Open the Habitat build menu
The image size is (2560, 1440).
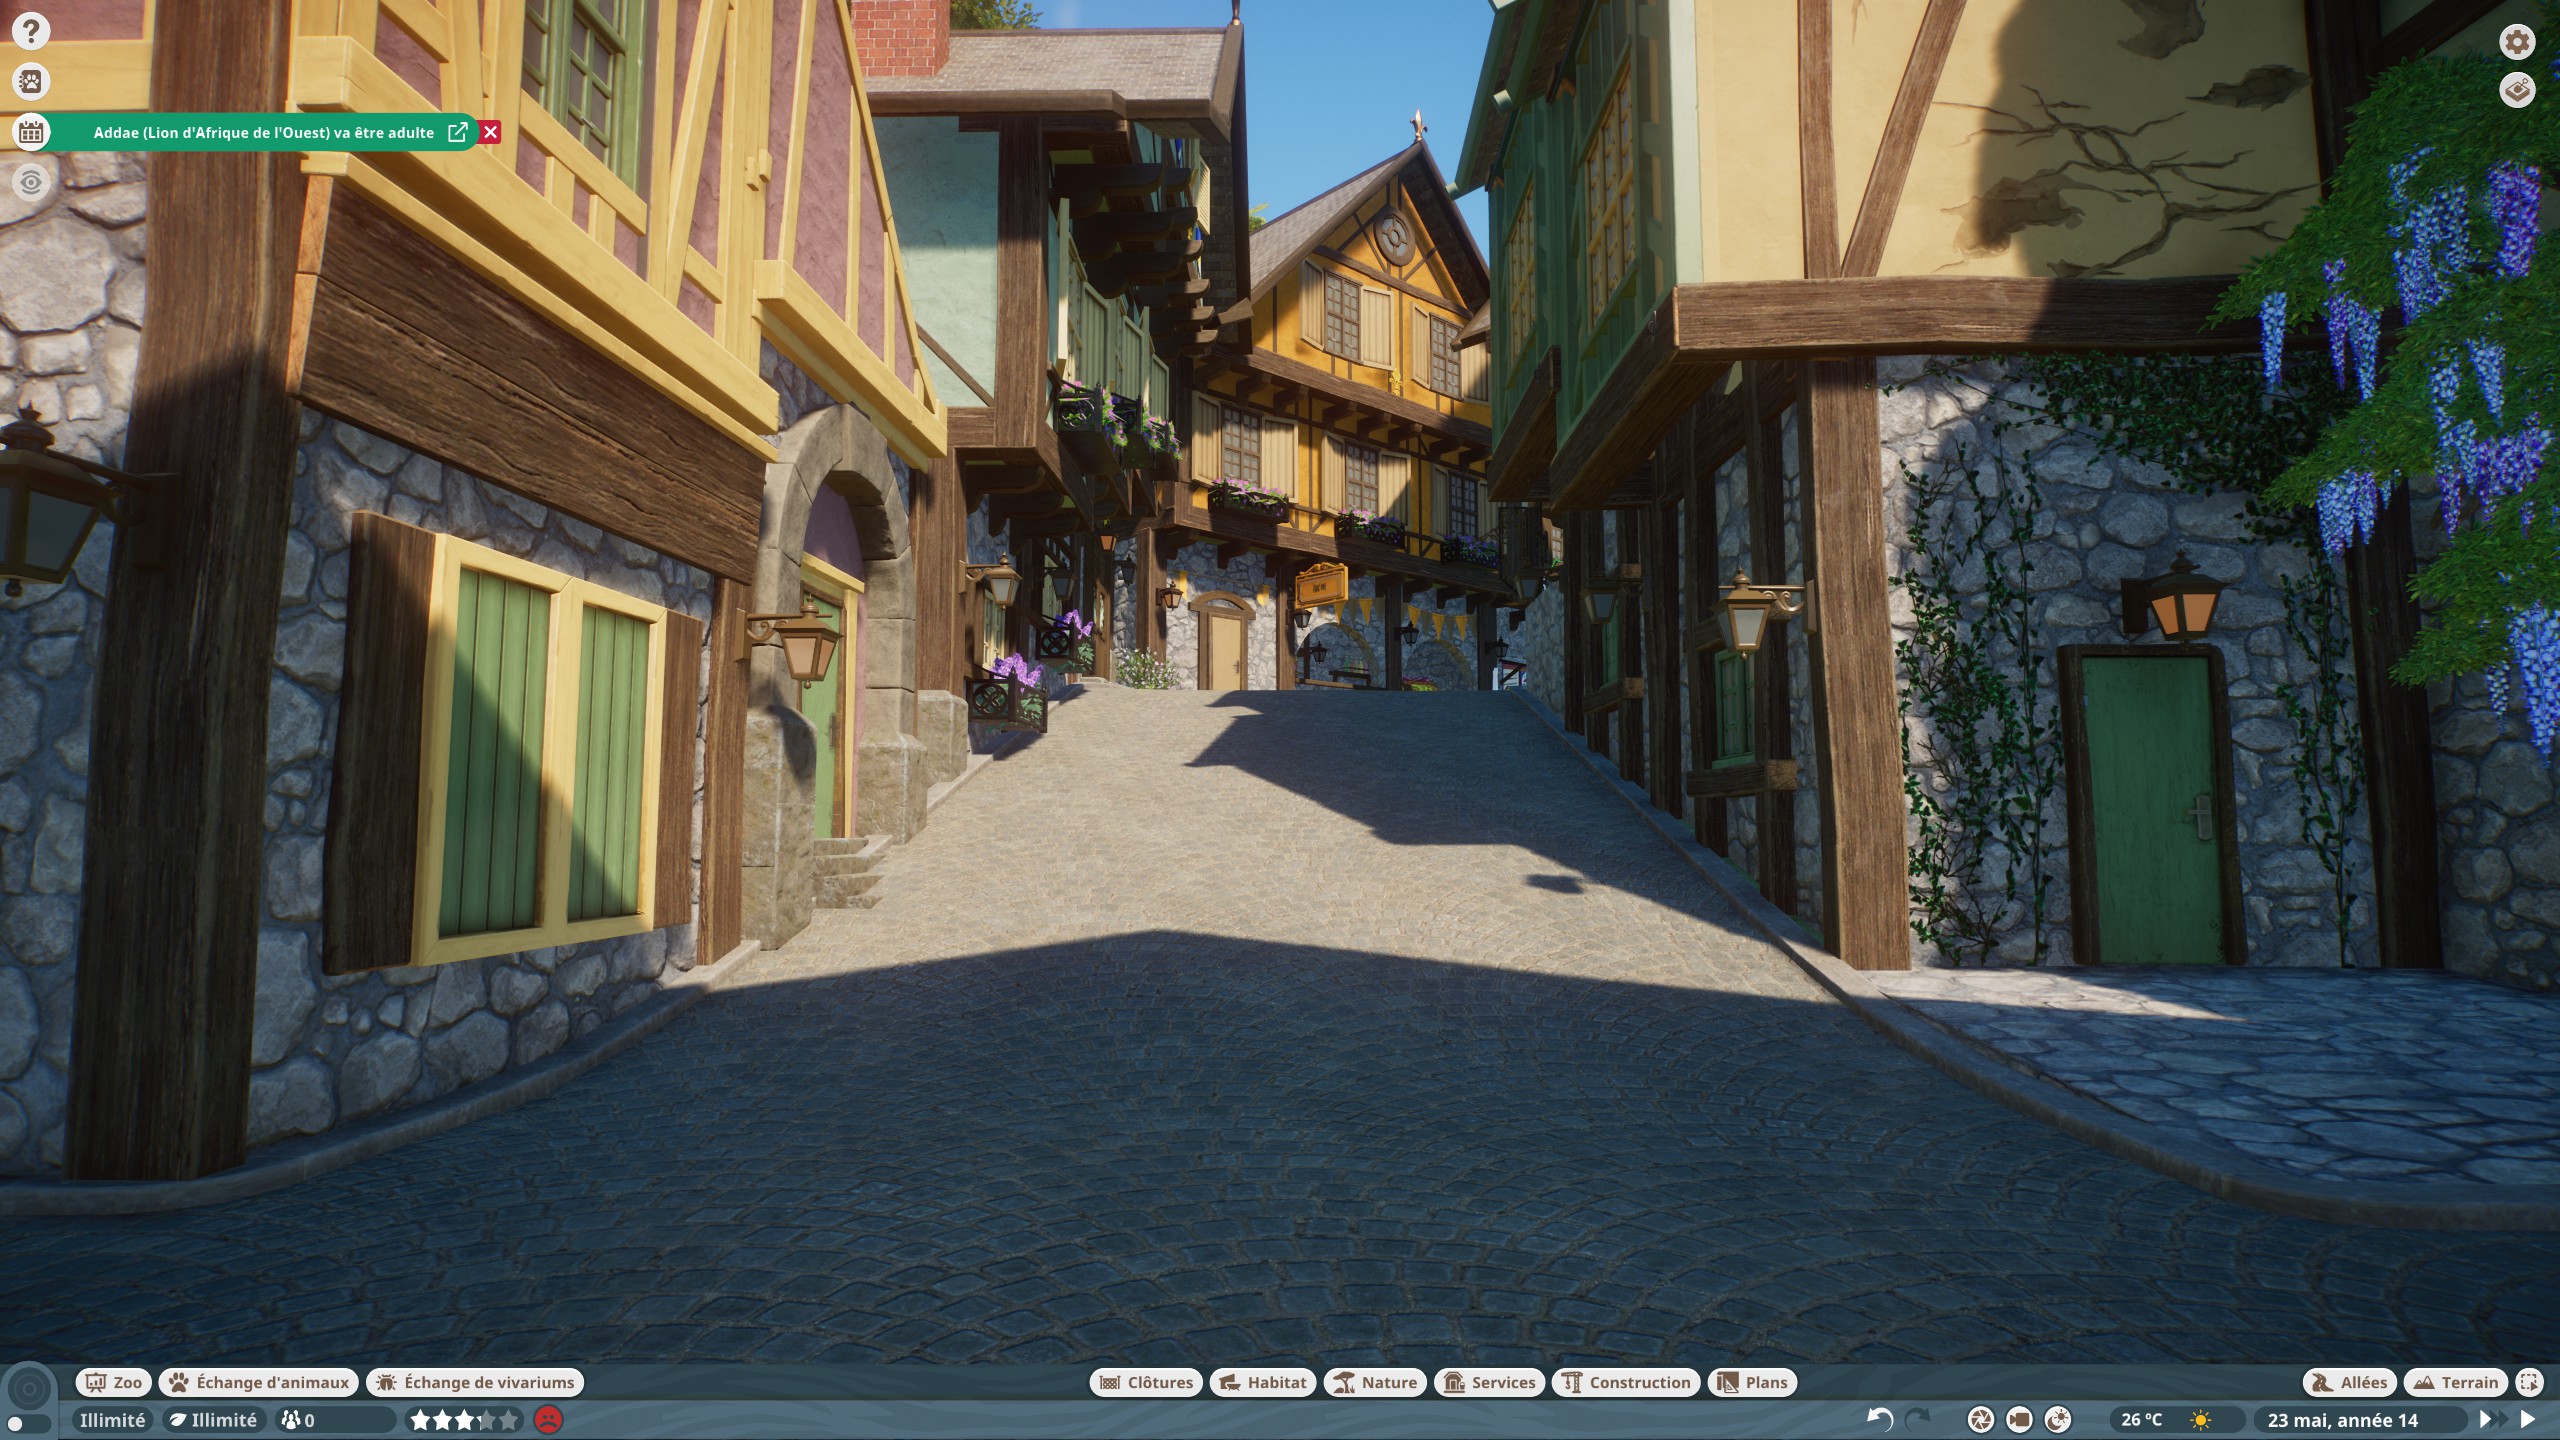[x=1263, y=1382]
